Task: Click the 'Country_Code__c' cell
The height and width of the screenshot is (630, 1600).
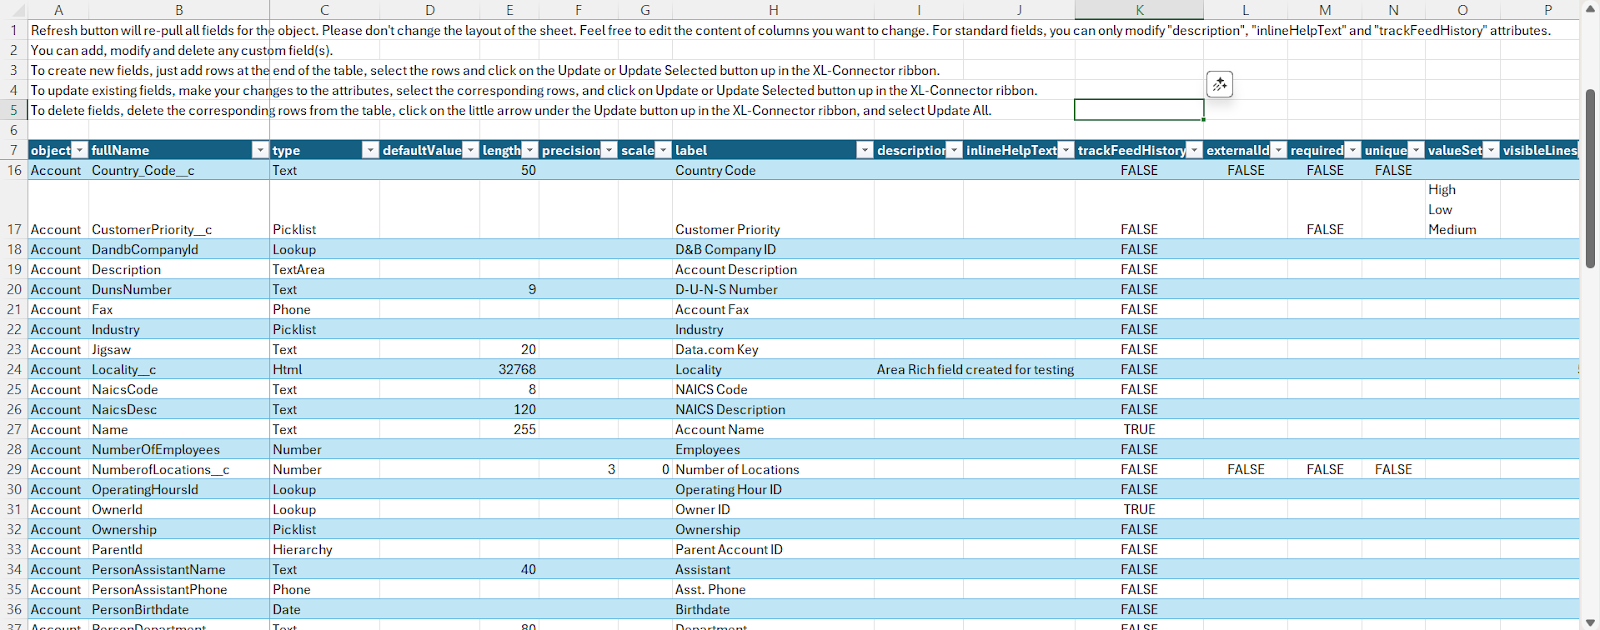Action: (179, 170)
